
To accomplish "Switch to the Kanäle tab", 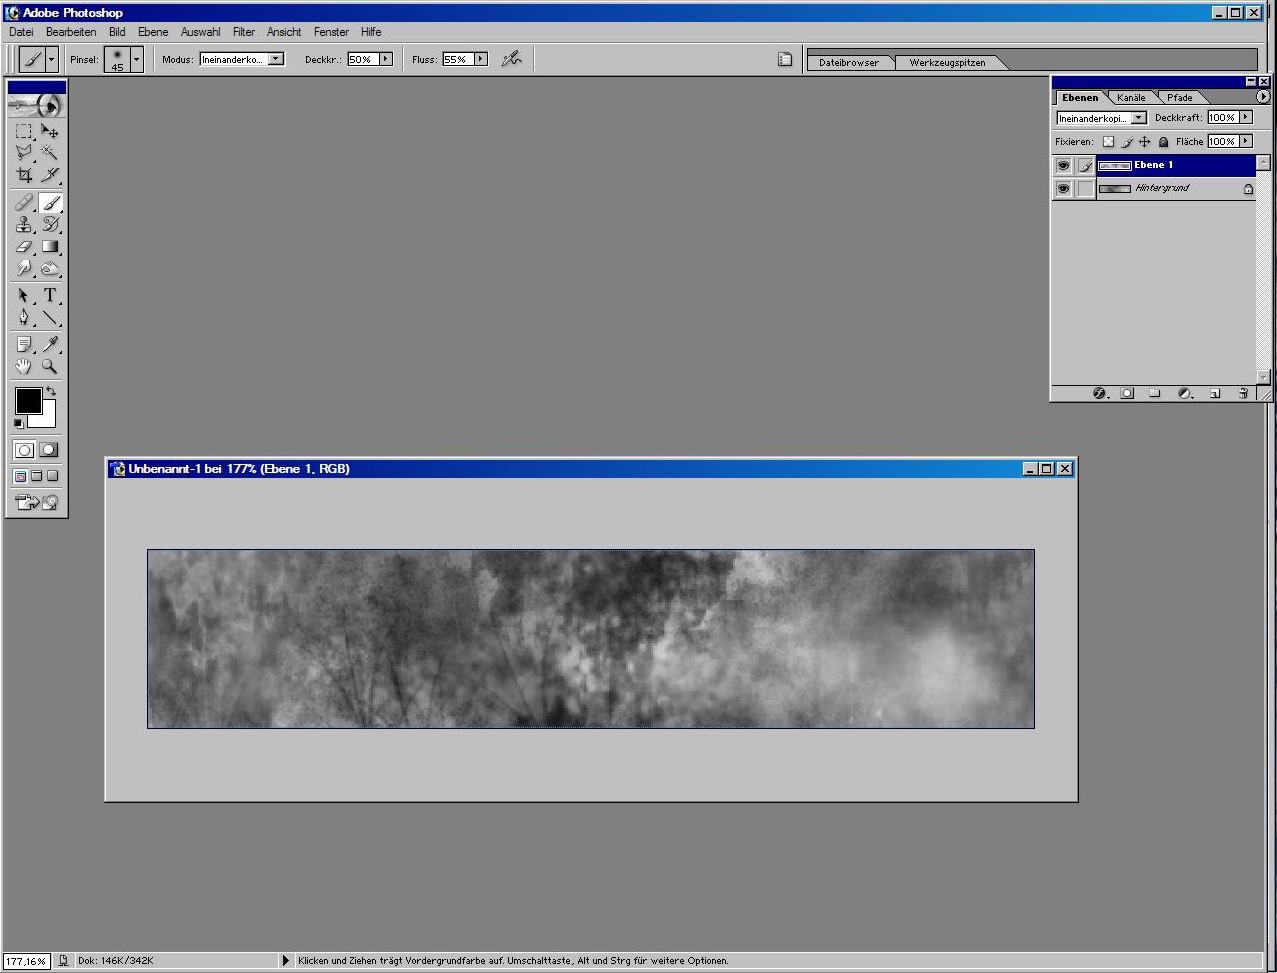I will 1131,97.
